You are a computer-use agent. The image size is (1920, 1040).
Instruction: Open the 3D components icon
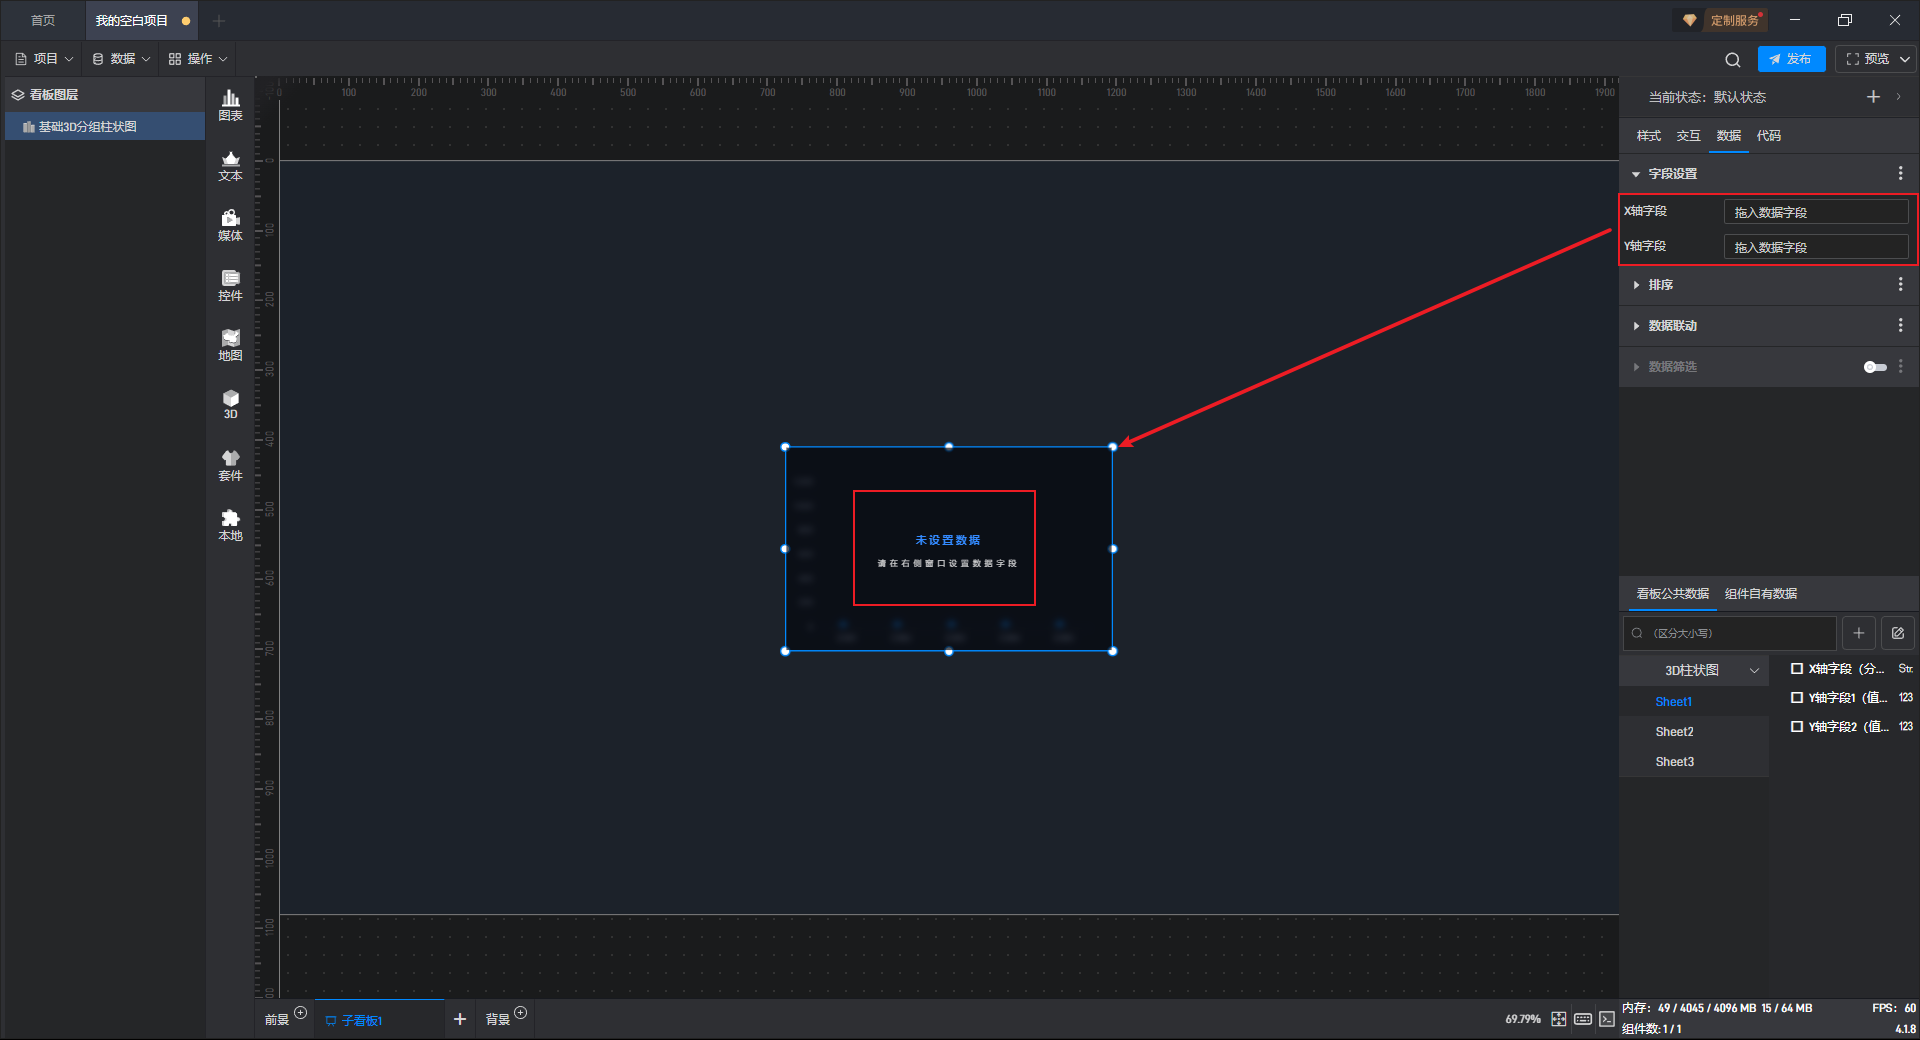pos(230,404)
